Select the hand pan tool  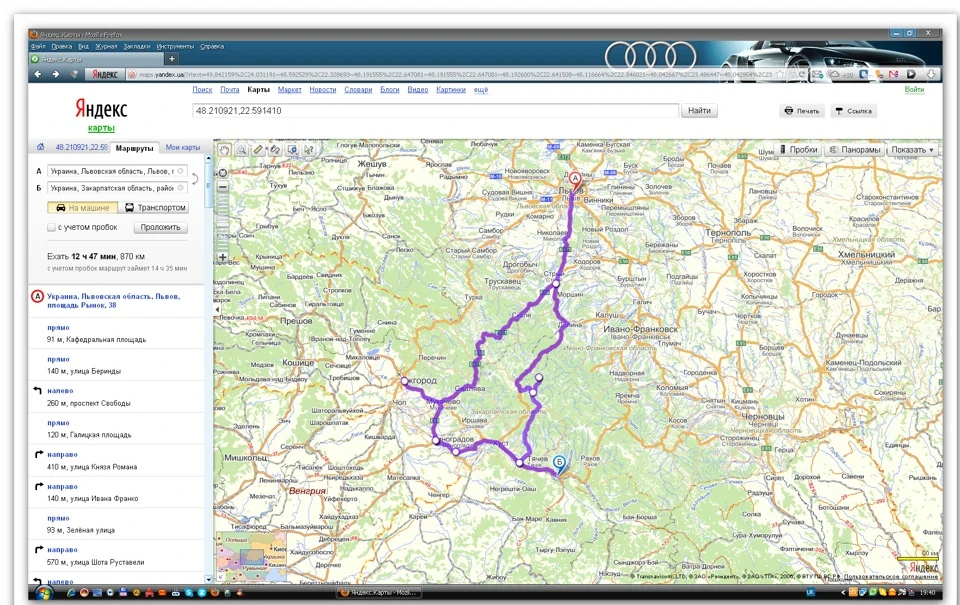coord(225,150)
